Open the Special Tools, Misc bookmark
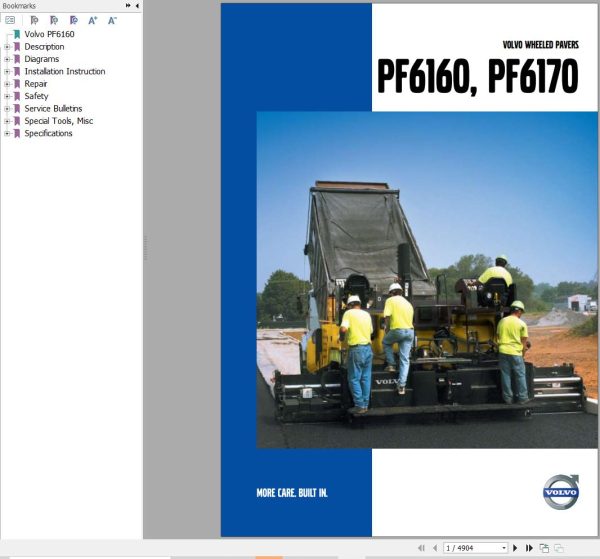The image size is (600, 559). click(x=59, y=121)
